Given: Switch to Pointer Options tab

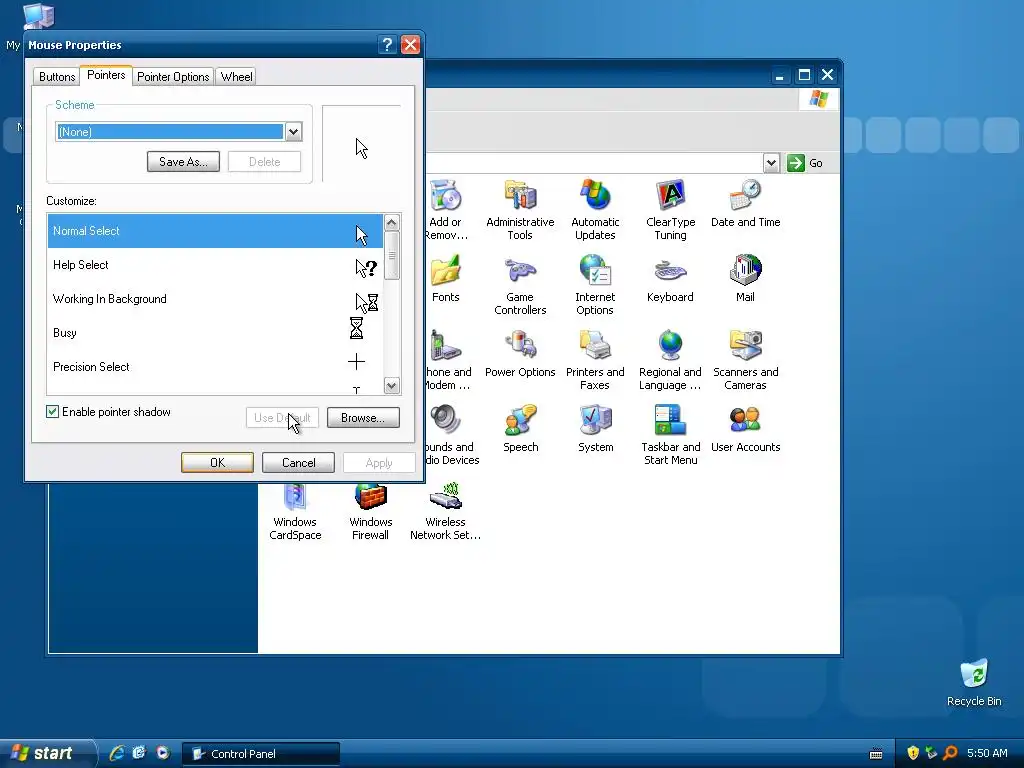Looking at the screenshot, I should [173, 76].
